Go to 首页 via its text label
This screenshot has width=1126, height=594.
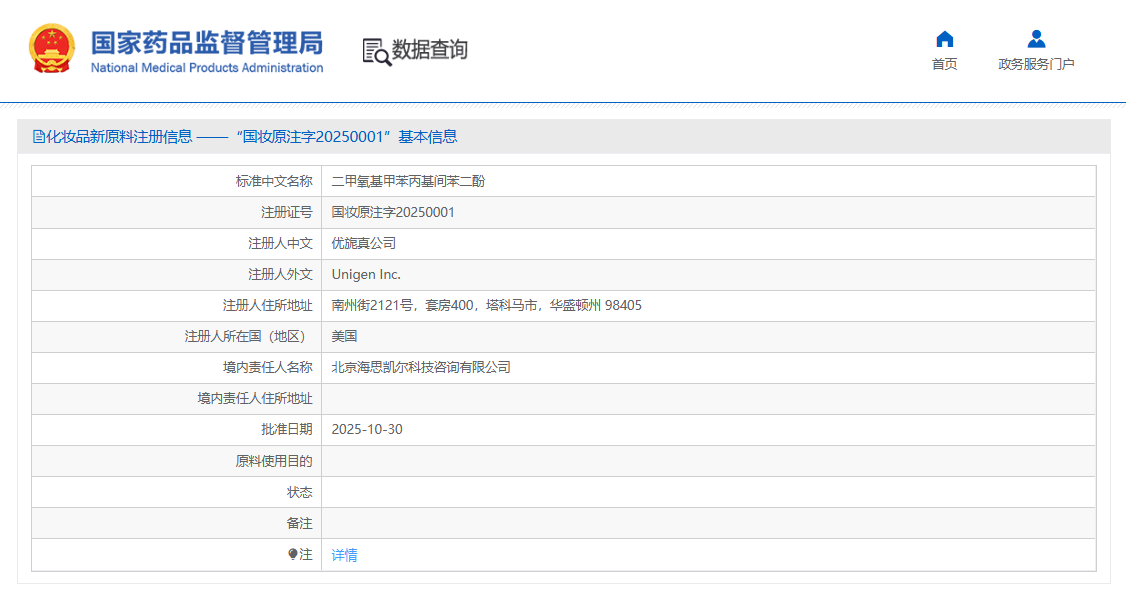[944, 64]
